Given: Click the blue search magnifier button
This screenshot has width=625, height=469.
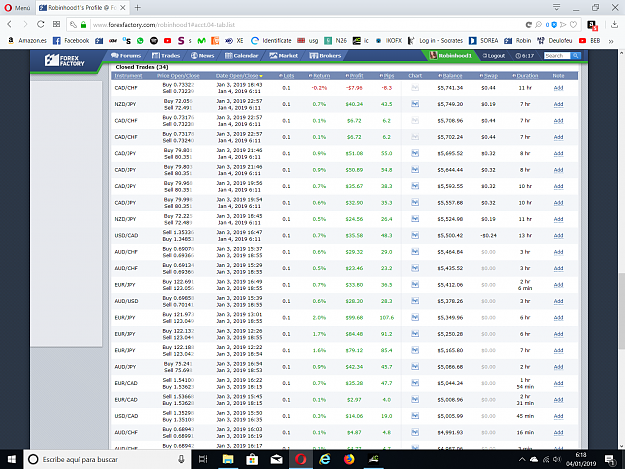Looking at the screenshot, I should (575, 56).
